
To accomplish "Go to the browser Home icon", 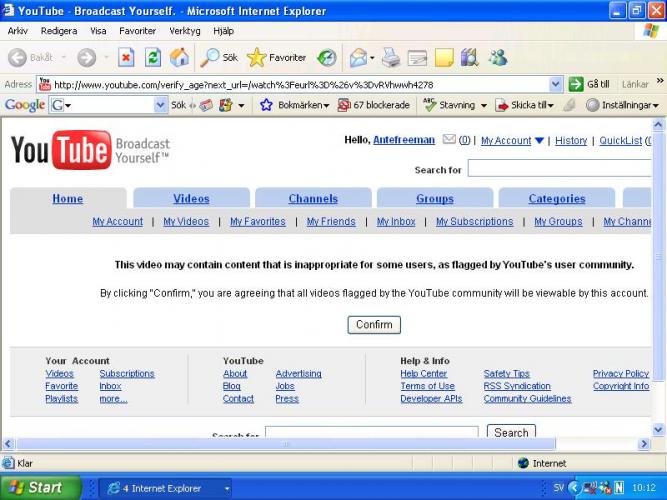I will pos(178,57).
